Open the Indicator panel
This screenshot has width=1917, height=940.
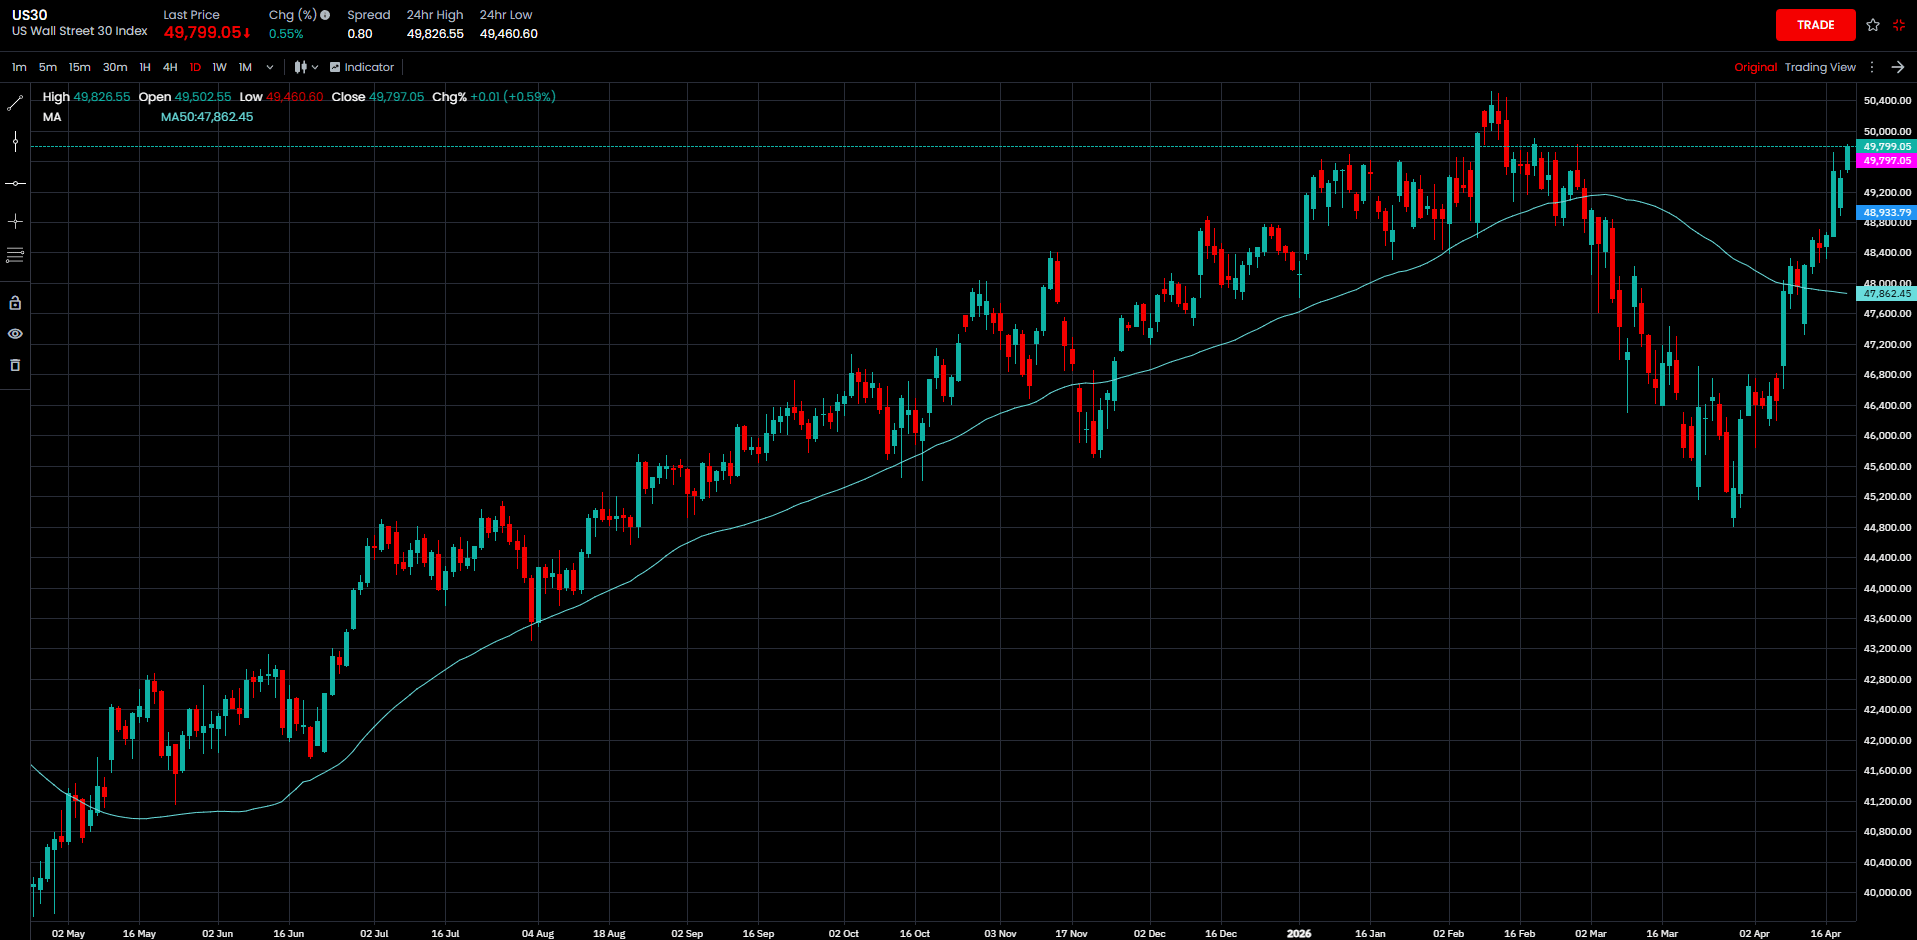[362, 67]
